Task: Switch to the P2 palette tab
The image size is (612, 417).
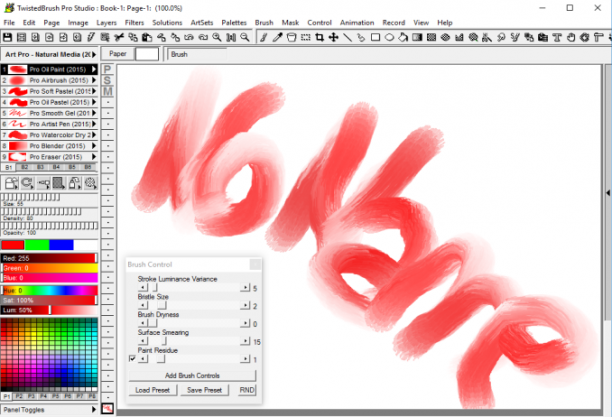Action: coord(19,396)
